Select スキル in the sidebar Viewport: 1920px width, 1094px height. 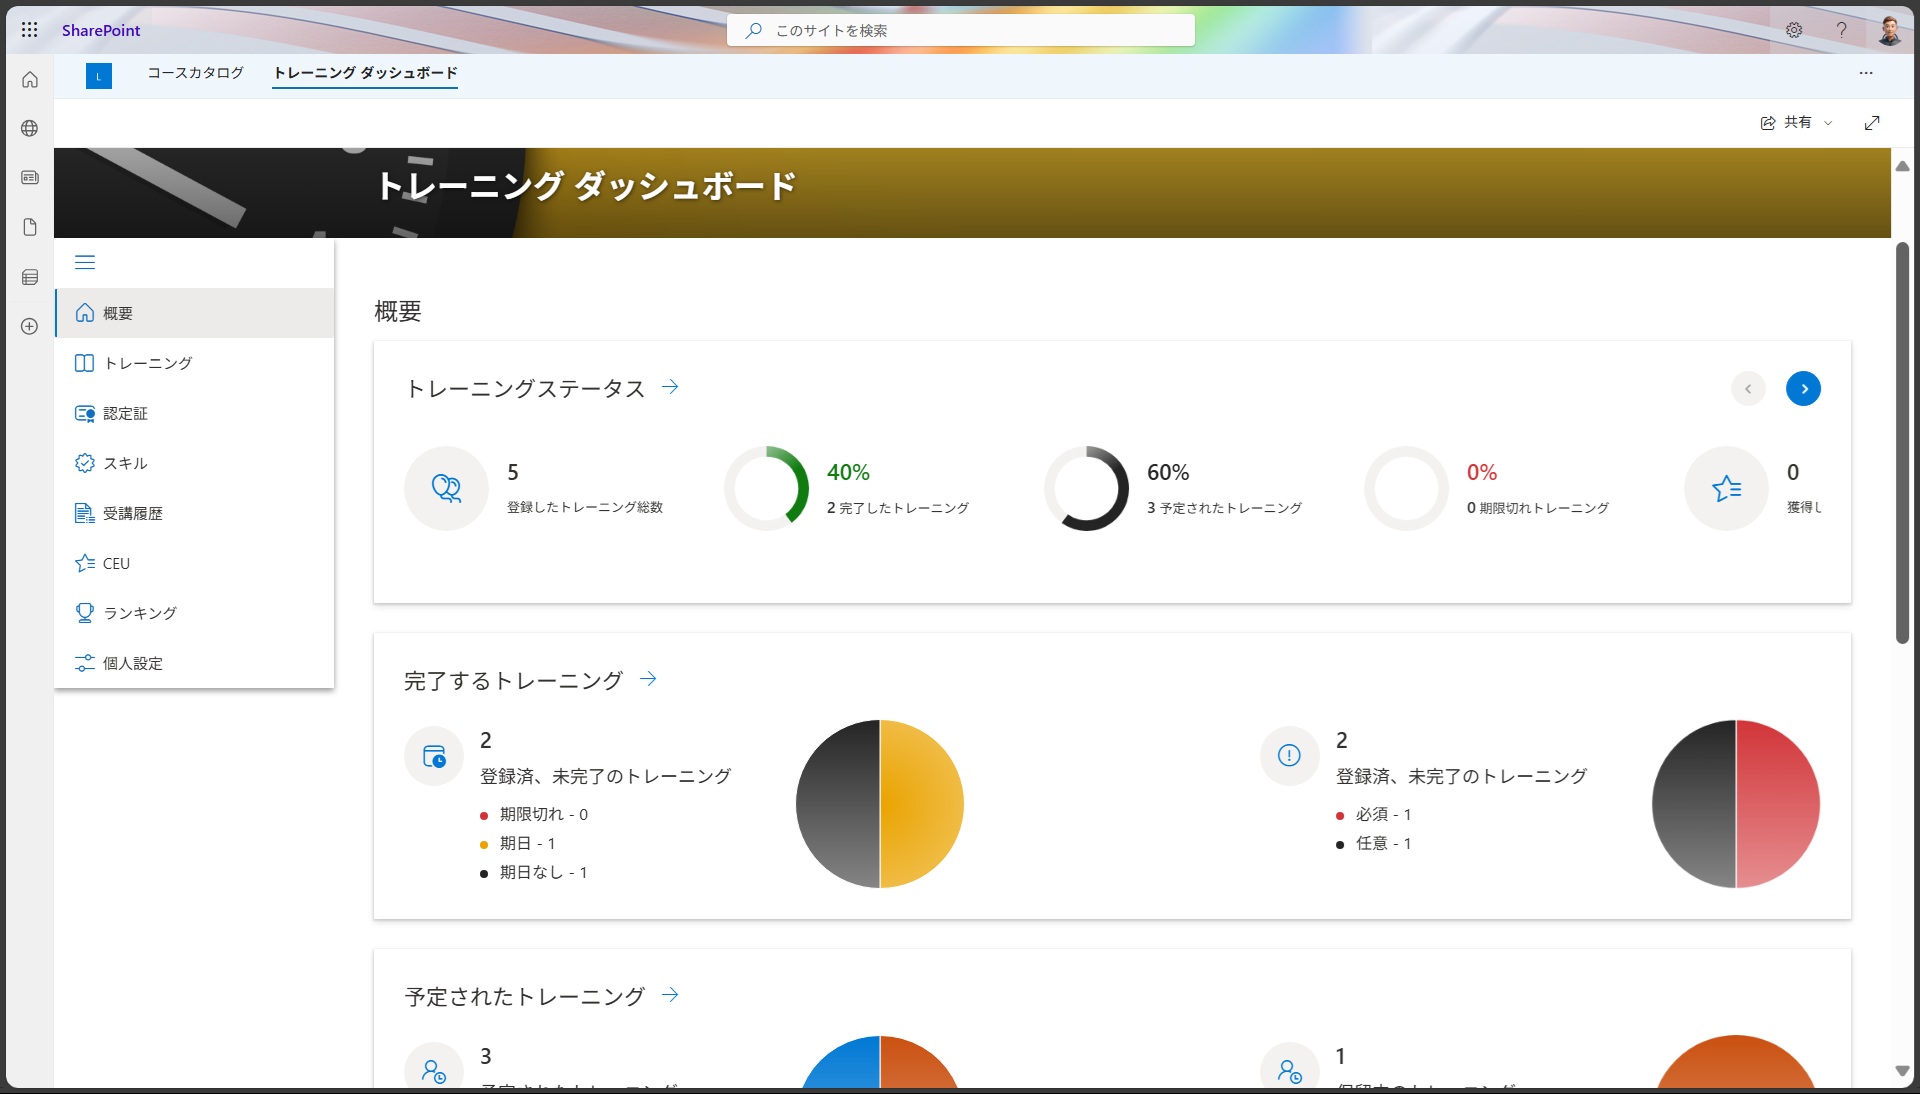coord(195,463)
